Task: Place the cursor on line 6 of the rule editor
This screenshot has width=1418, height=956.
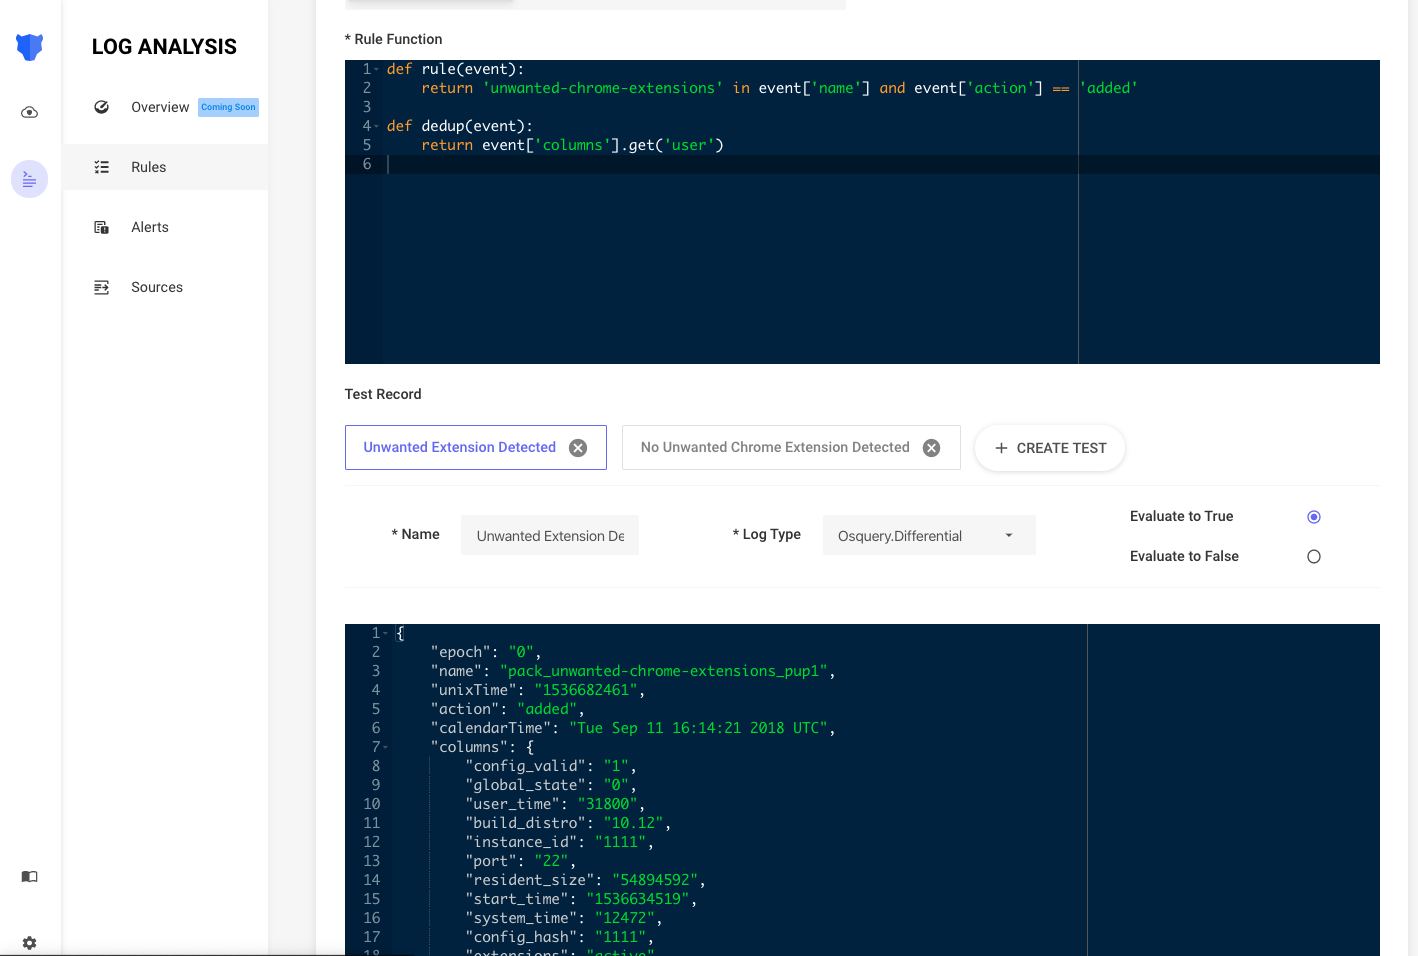Action: pyautogui.click(x=880, y=164)
